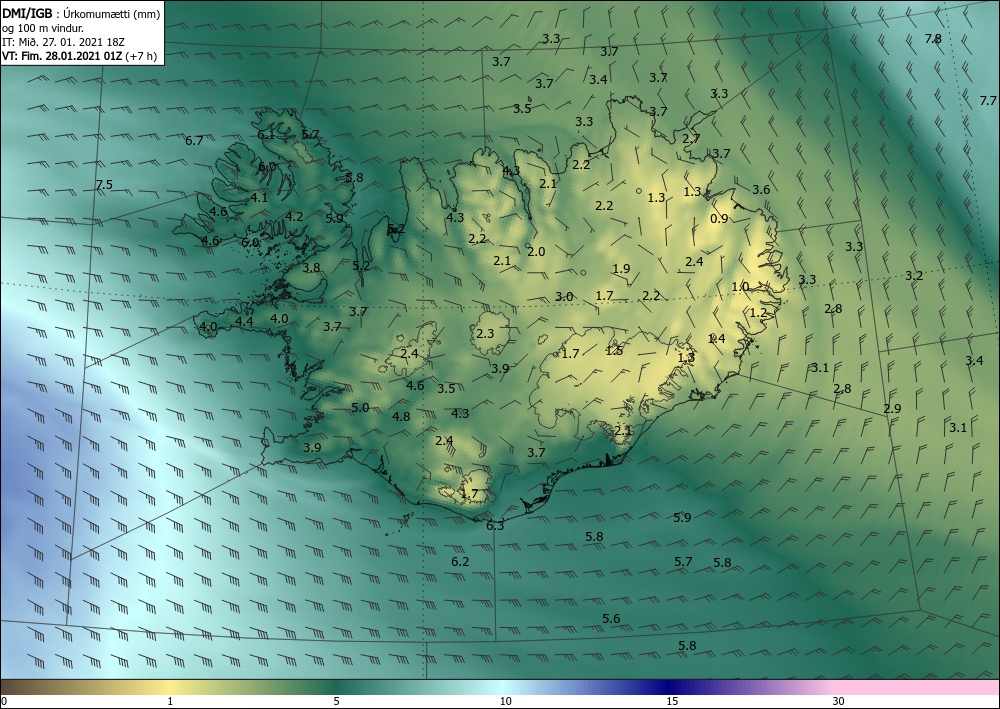Click the value "3.2" on the map

coord(914,275)
